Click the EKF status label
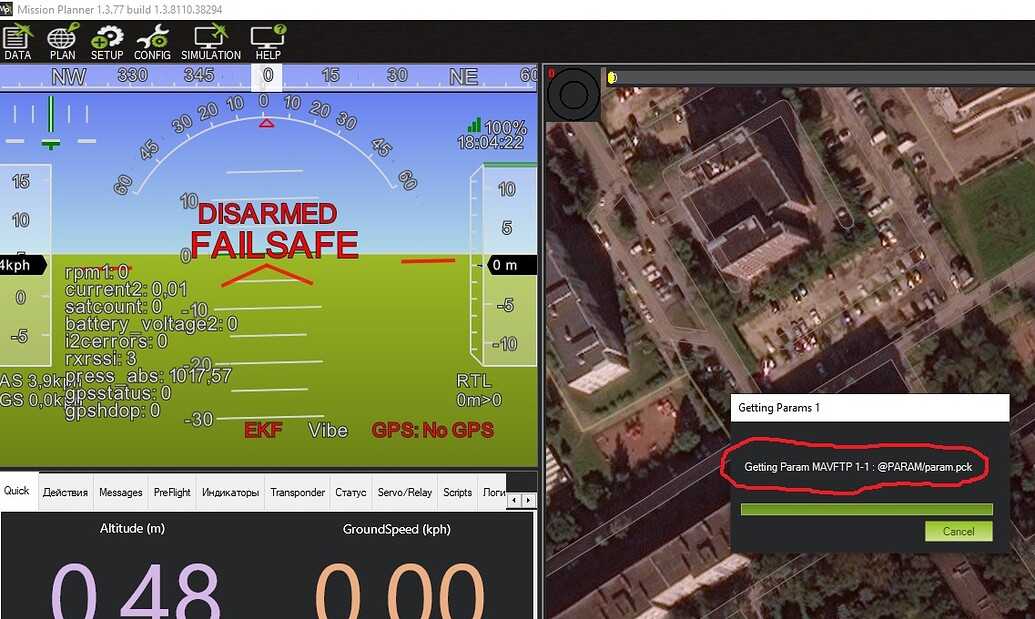 (263, 430)
